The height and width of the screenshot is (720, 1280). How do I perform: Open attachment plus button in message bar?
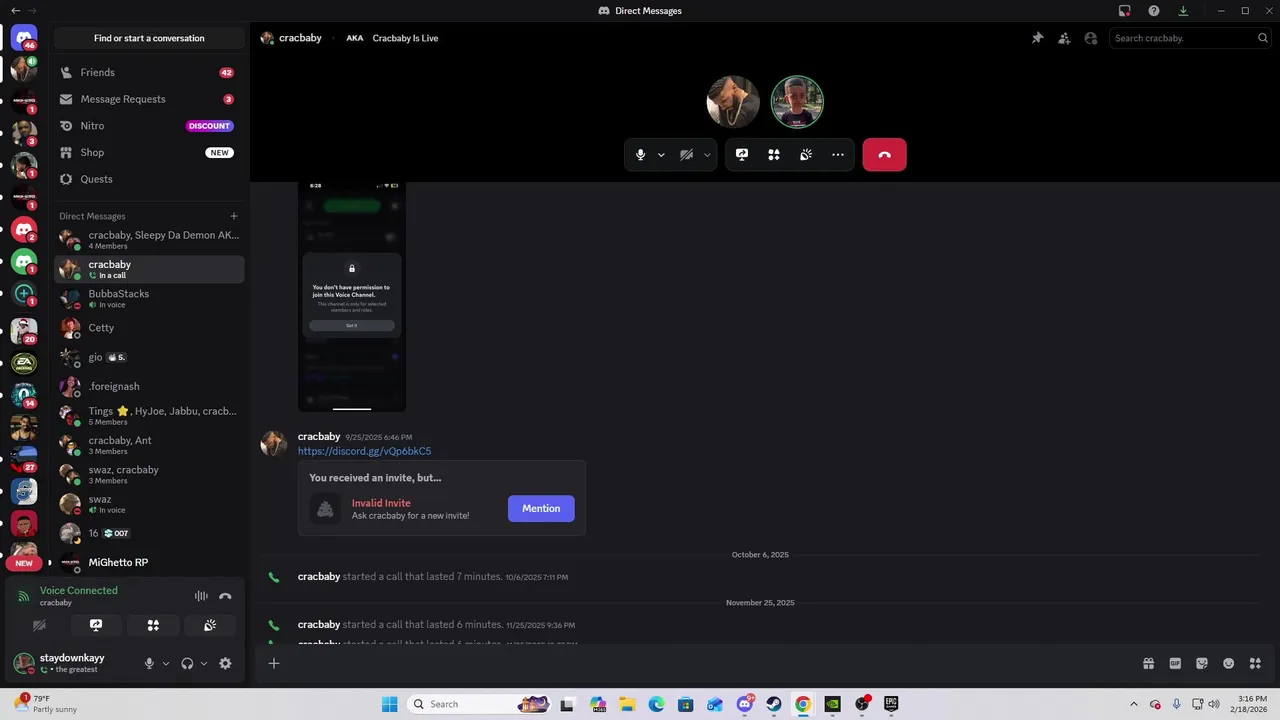pos(274,663)
